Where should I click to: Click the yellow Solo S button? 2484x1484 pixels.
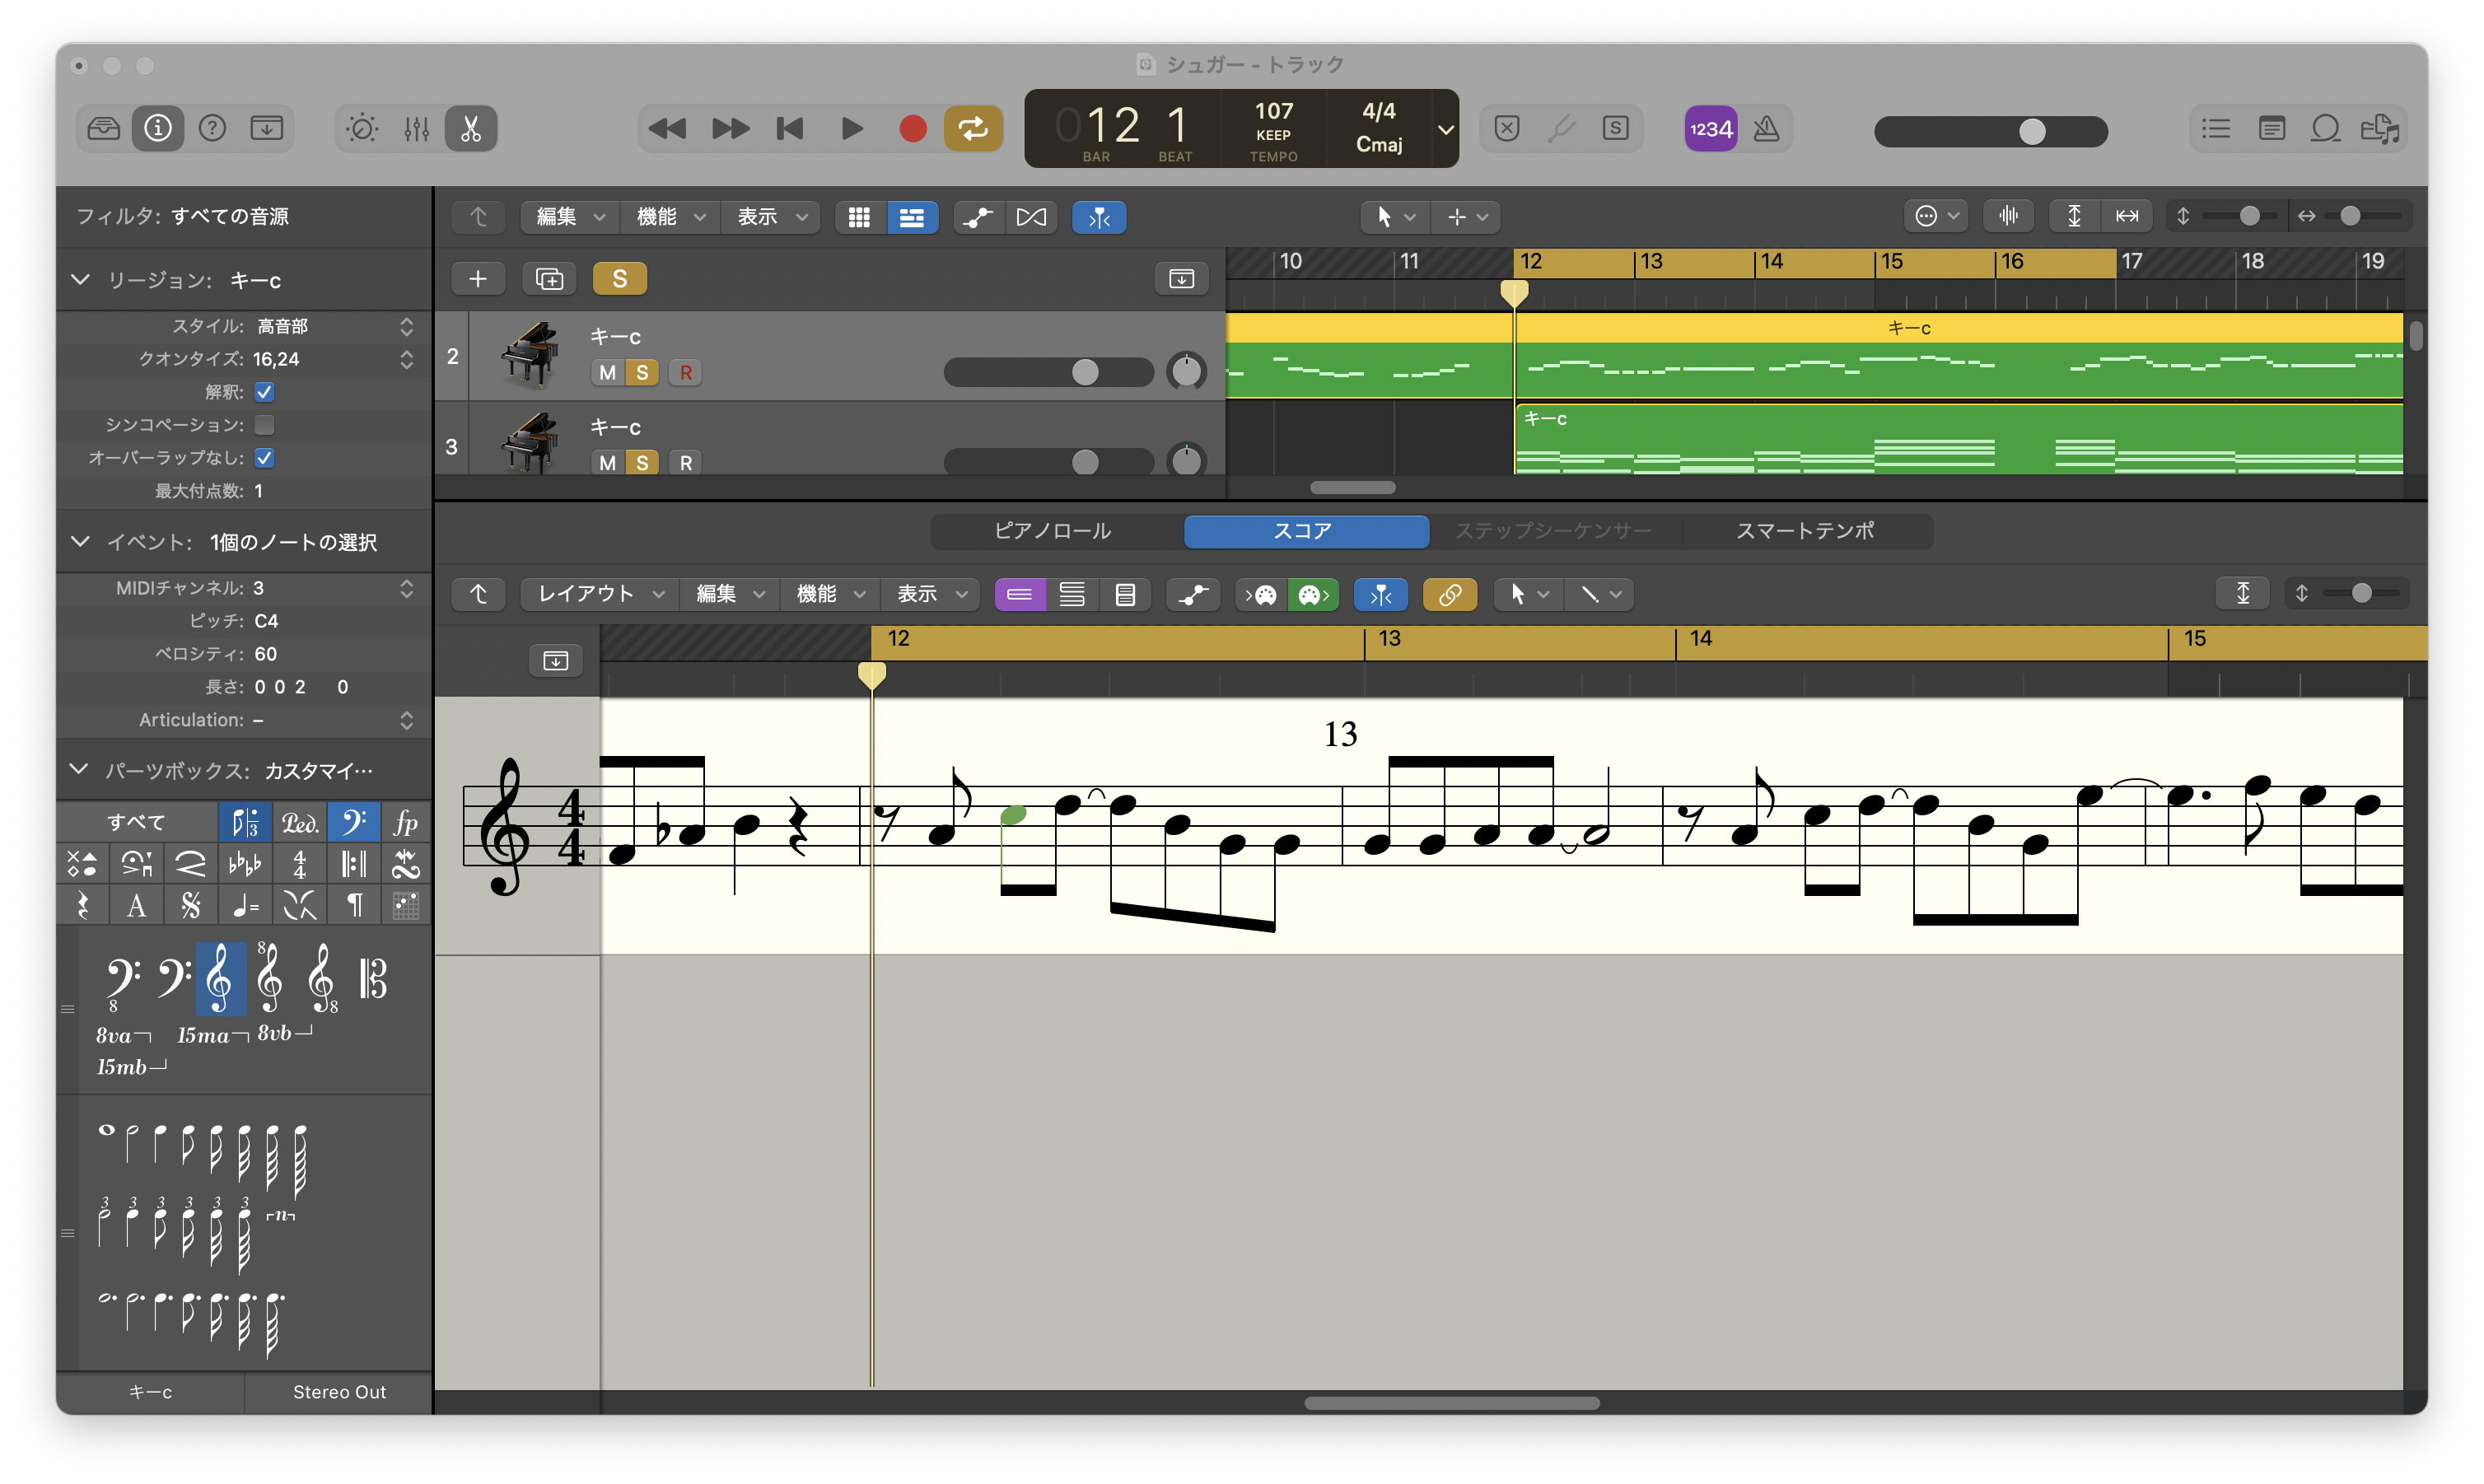(619, 279)
